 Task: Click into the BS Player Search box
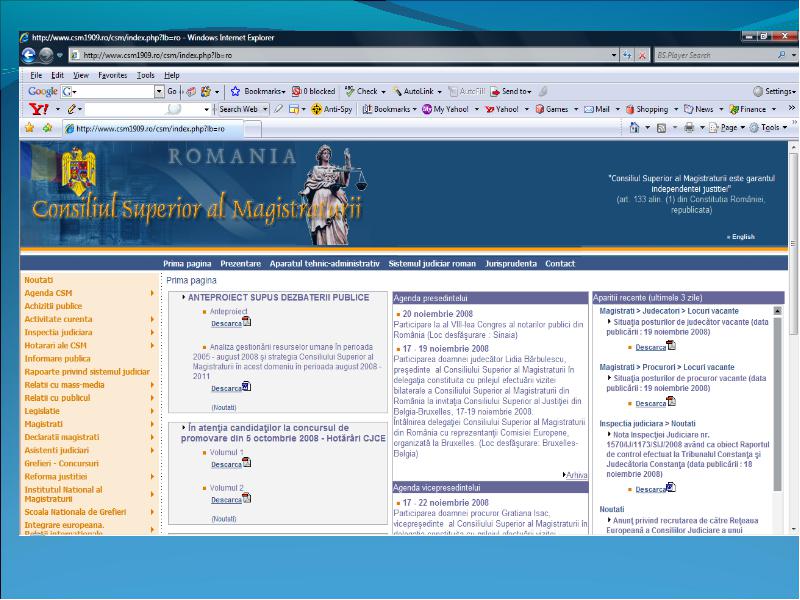714,55
